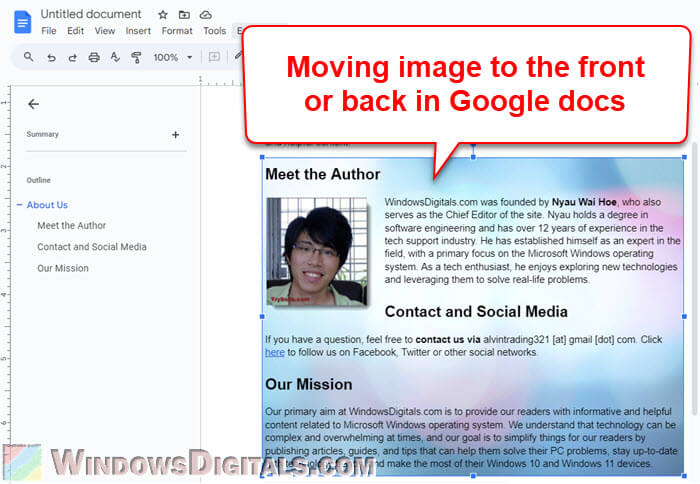Activate the paint format tool
Viewport: 700px width, 484px height.
click(136, 57)
